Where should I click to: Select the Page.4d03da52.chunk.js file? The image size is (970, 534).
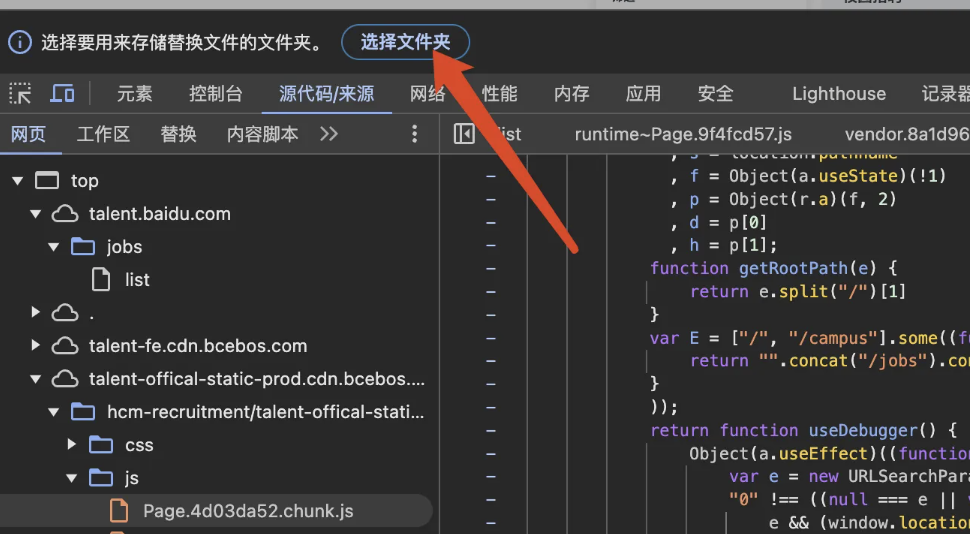[x=247, y=511]
